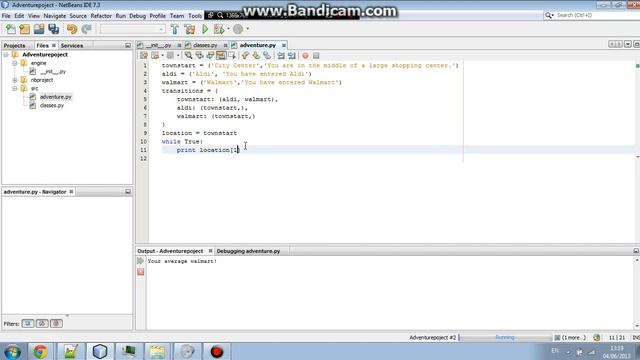
Task: Switch to the Projects tab
Action: [15, 45]
